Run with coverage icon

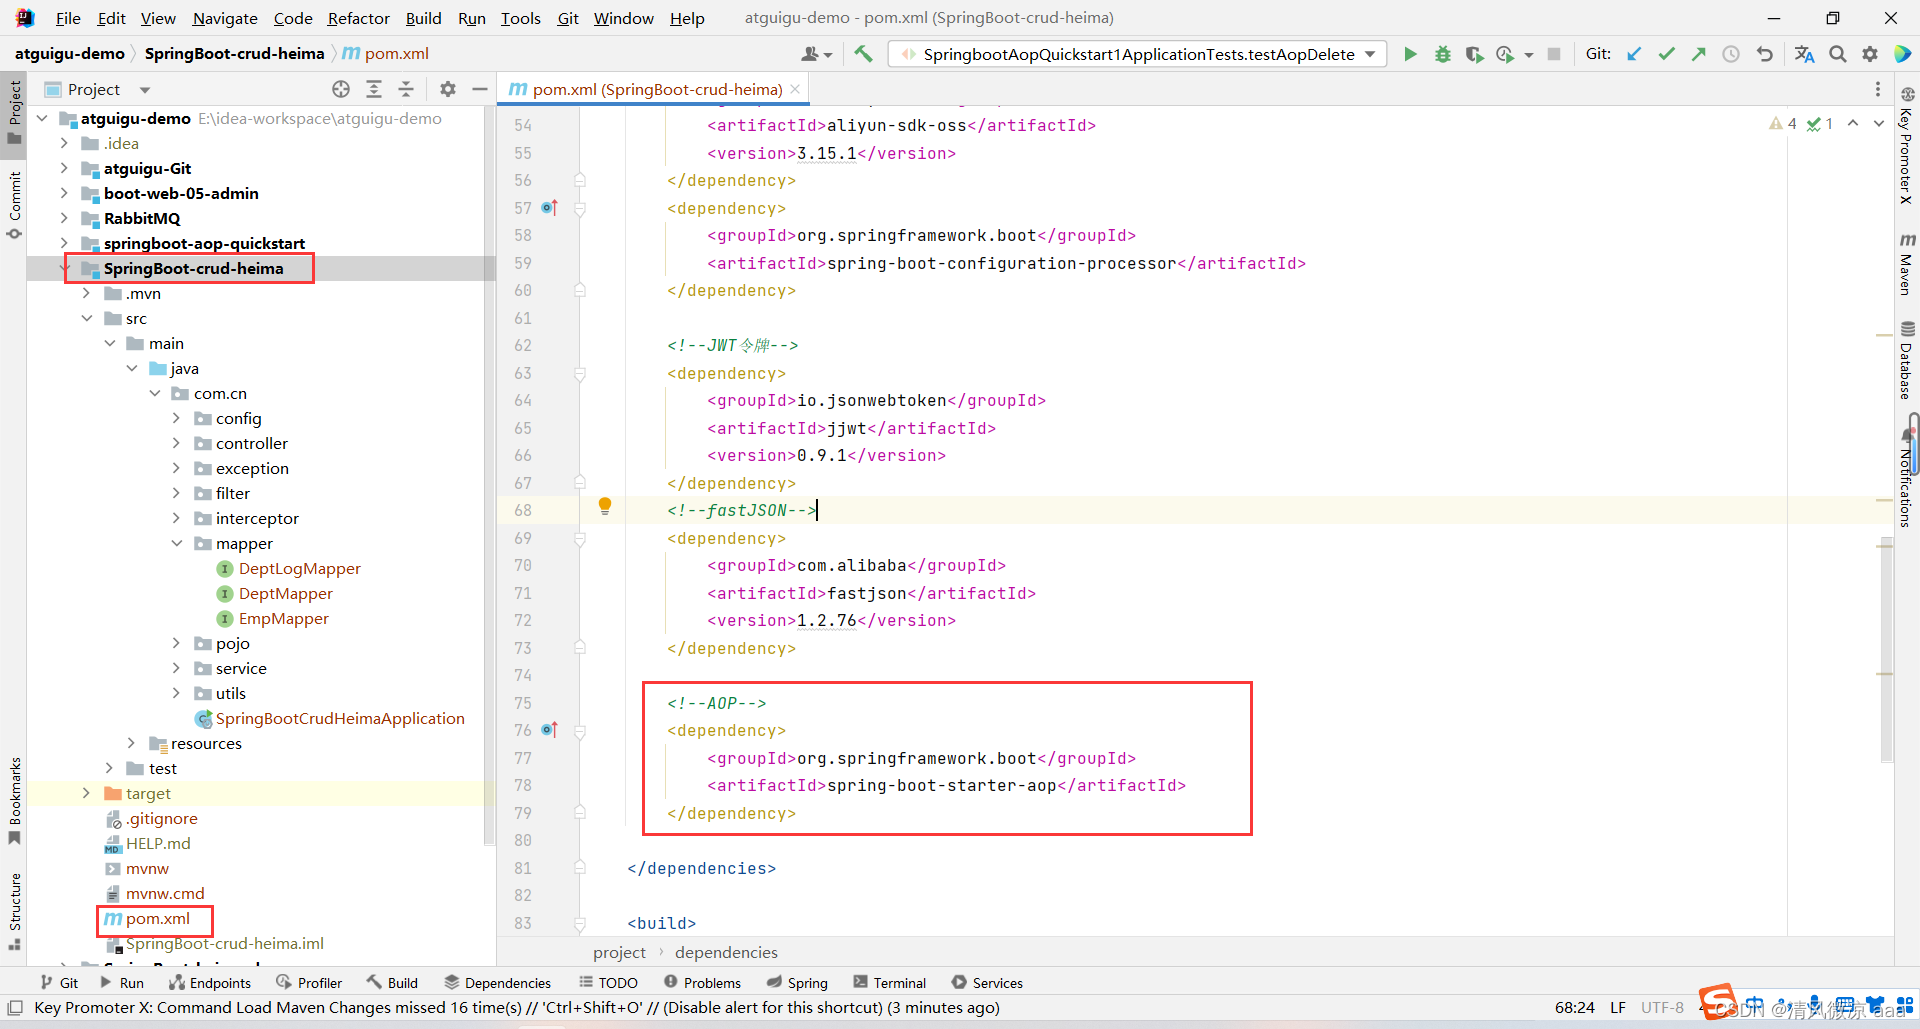[x=1474, y=54]
